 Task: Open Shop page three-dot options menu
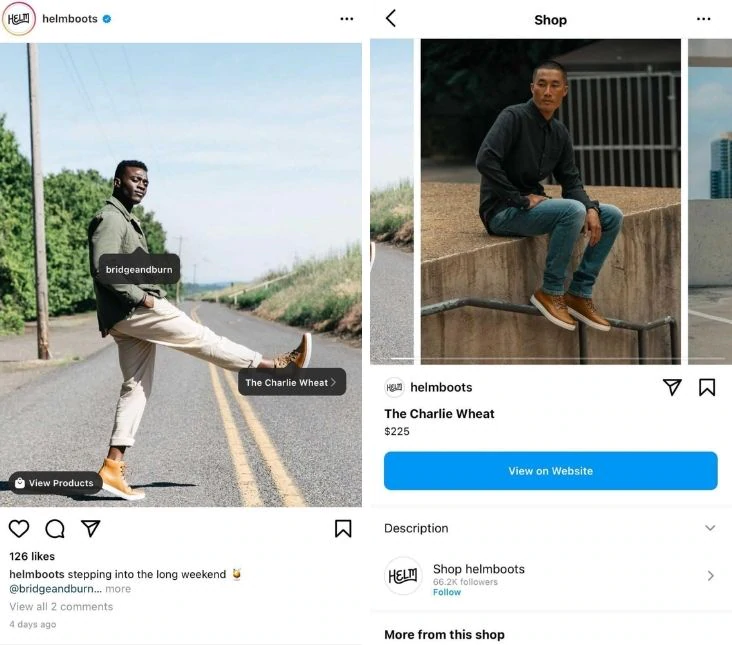click(x=703, y=19)
